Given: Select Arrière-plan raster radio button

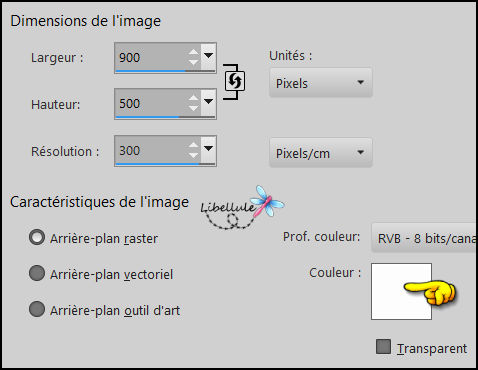Looking at the screenshot, I should tap(37, 238).
